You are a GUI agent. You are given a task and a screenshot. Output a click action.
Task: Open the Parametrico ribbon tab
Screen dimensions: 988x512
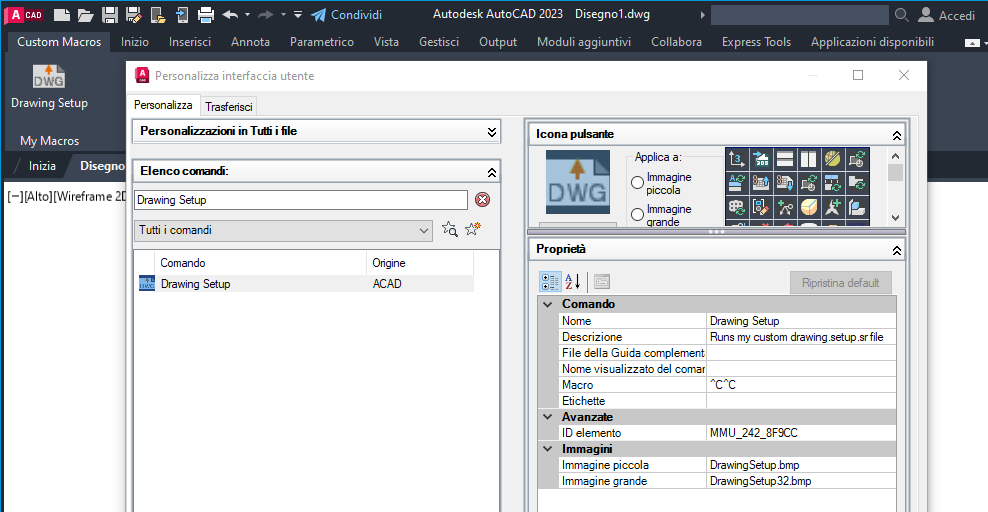click(x=322, y=42)
